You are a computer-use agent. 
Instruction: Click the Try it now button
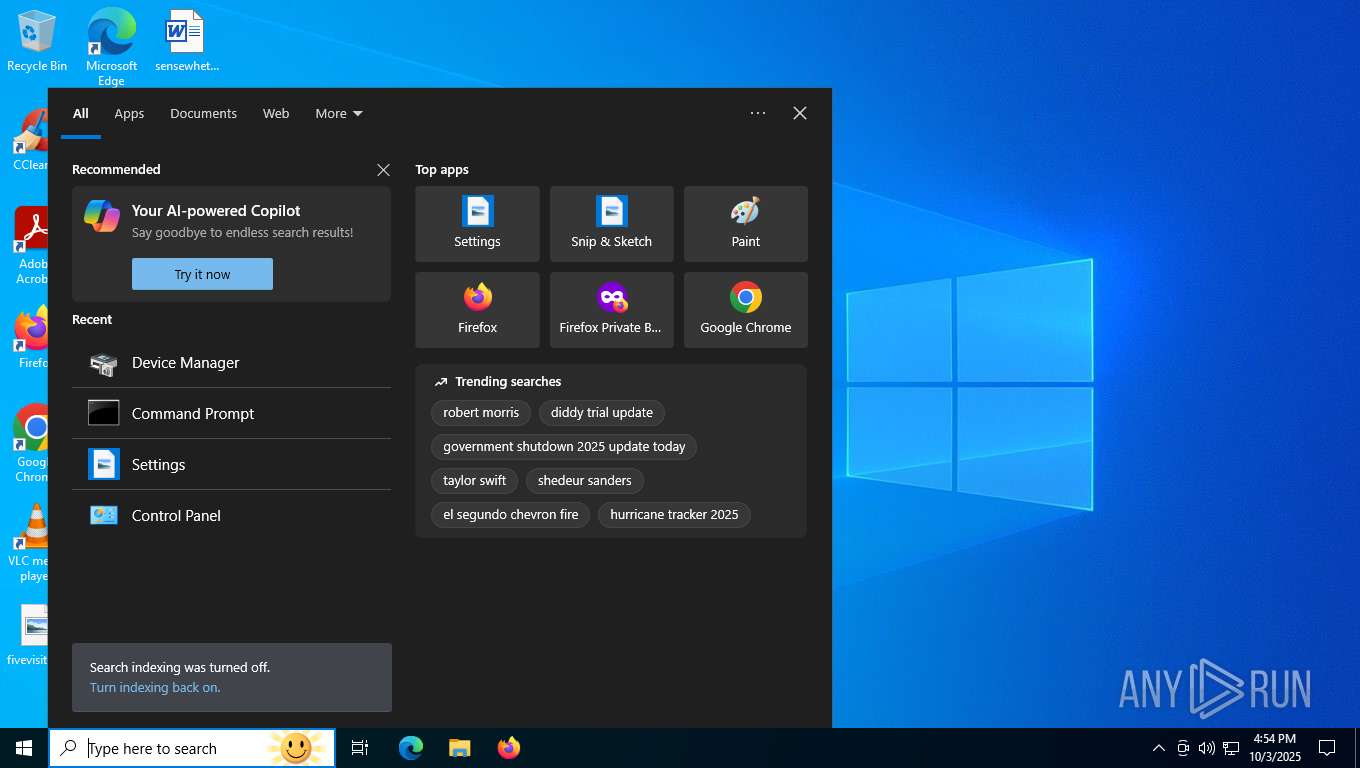pyautogui.click(x=202, y=274)
